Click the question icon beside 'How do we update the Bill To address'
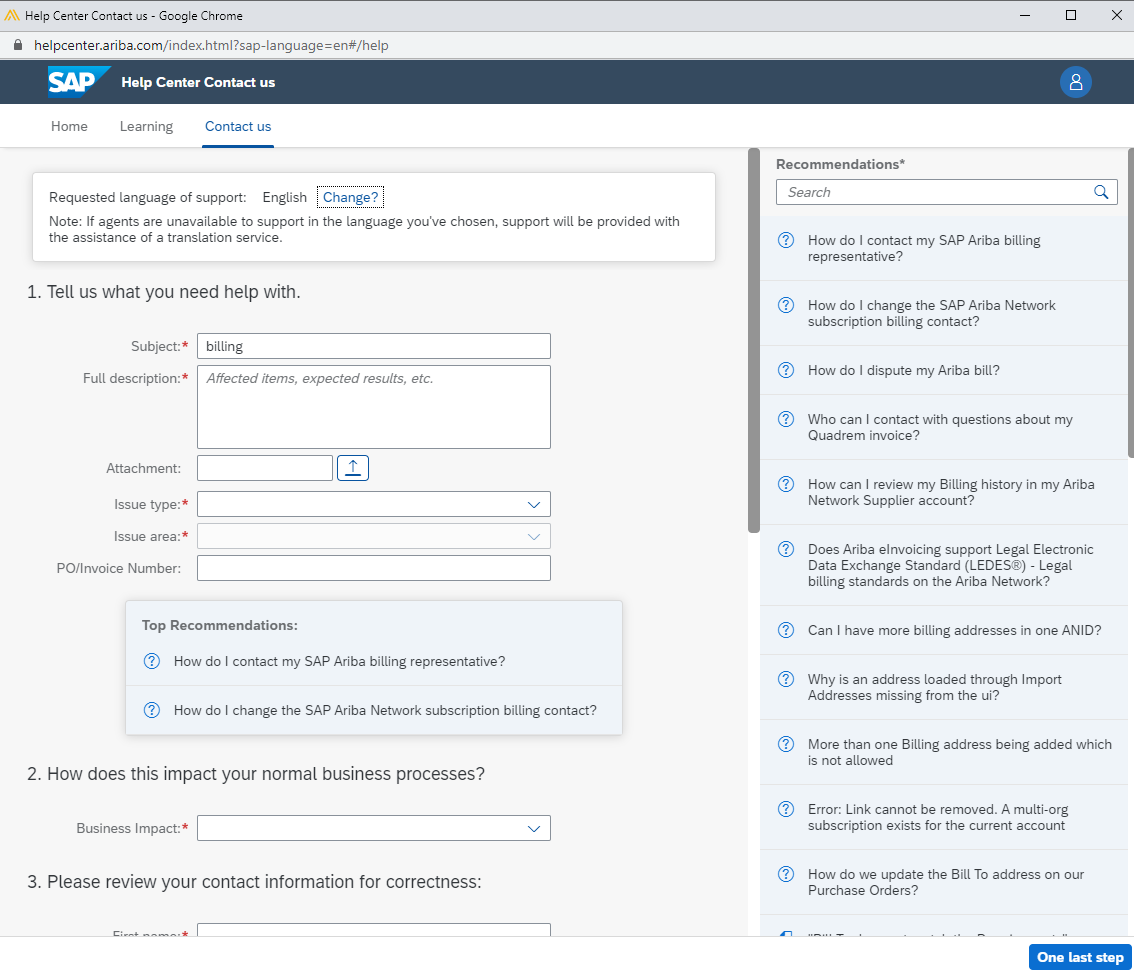 pos(785,874)
